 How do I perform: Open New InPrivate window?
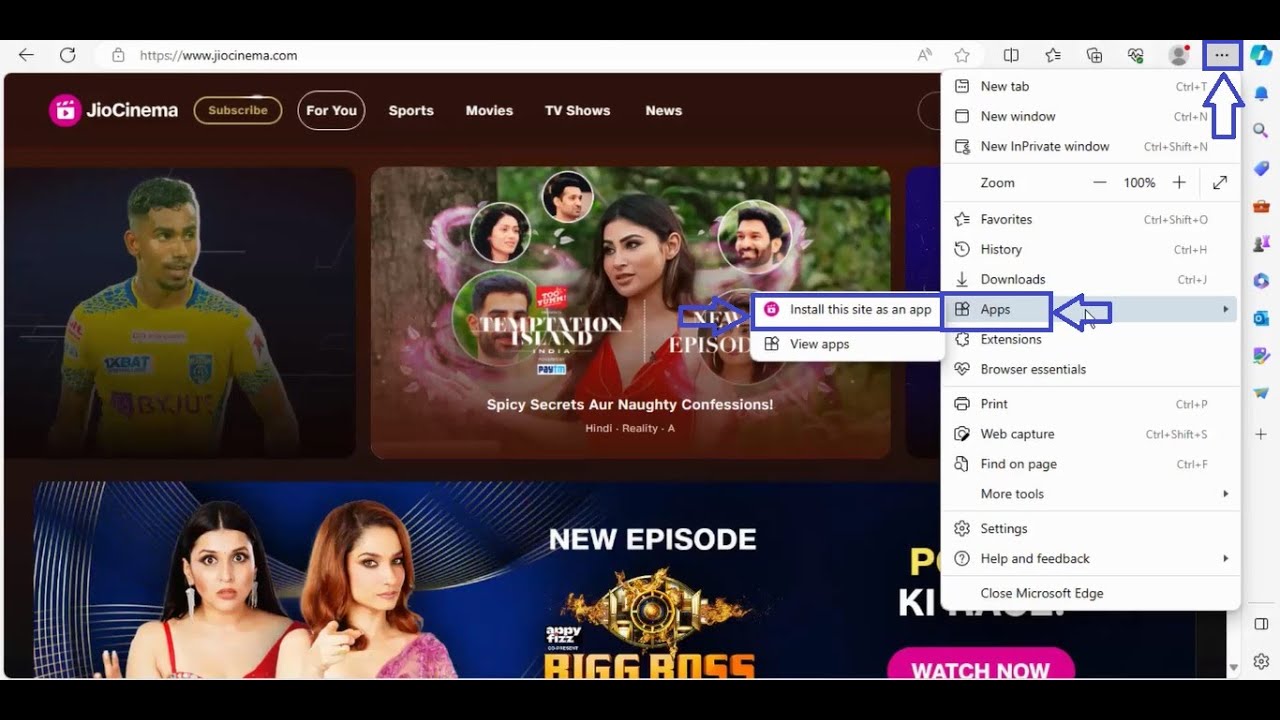coord(1091,147)
